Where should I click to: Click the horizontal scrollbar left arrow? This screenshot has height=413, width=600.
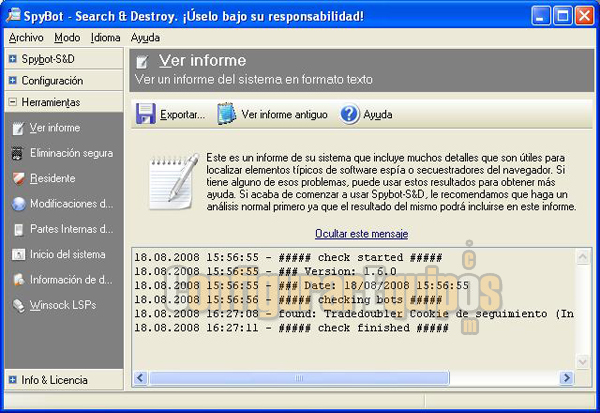tap(140, 378)
